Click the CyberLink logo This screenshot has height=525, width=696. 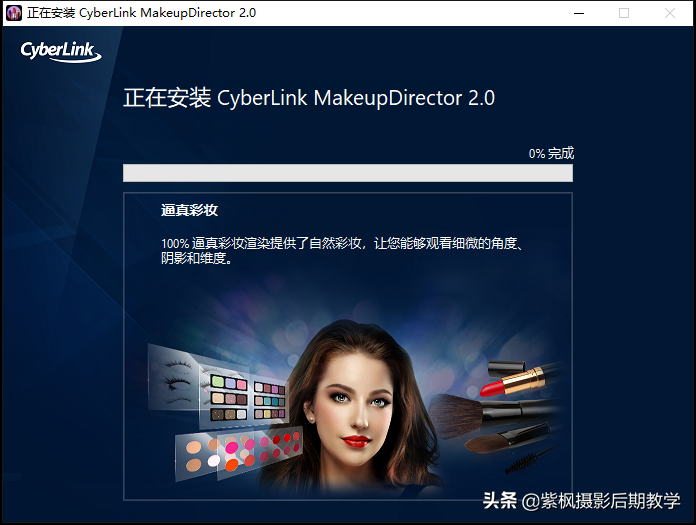tap(61, 51)
